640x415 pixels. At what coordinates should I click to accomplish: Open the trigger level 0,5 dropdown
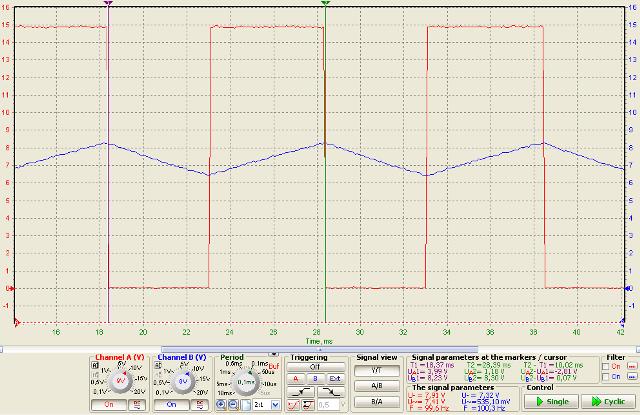(327, 405)
